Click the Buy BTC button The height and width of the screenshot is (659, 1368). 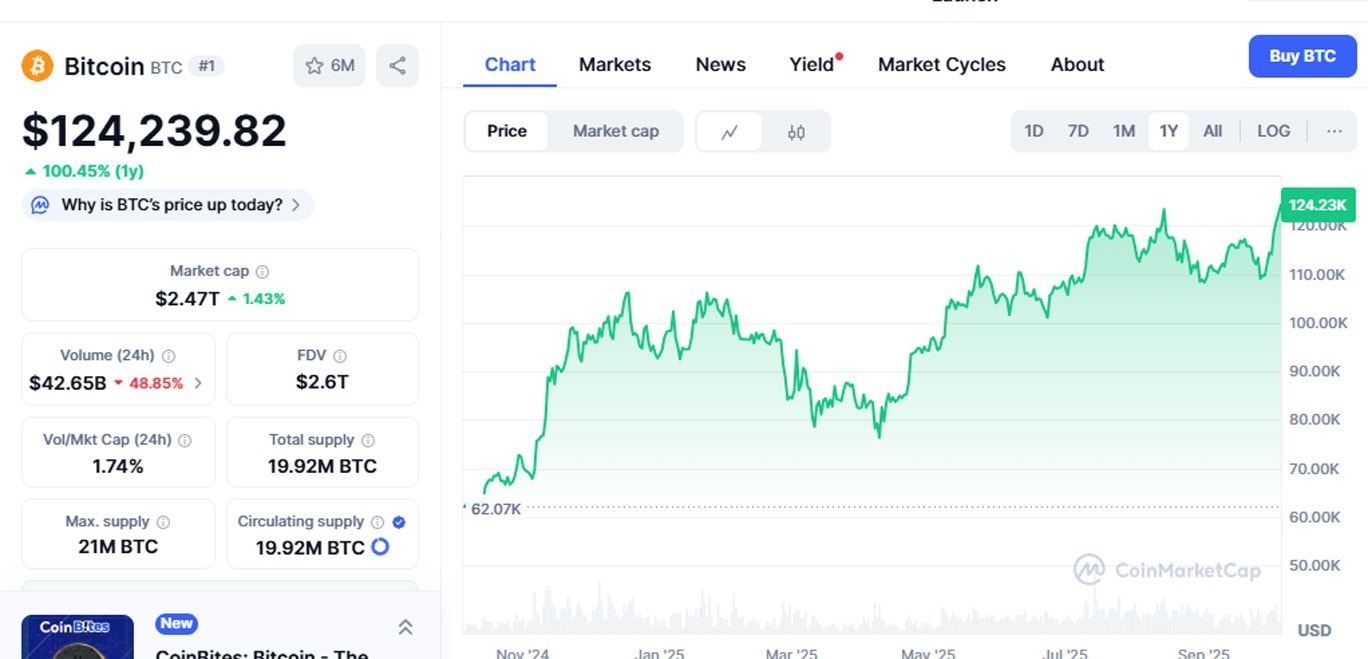click(1302, 56)
